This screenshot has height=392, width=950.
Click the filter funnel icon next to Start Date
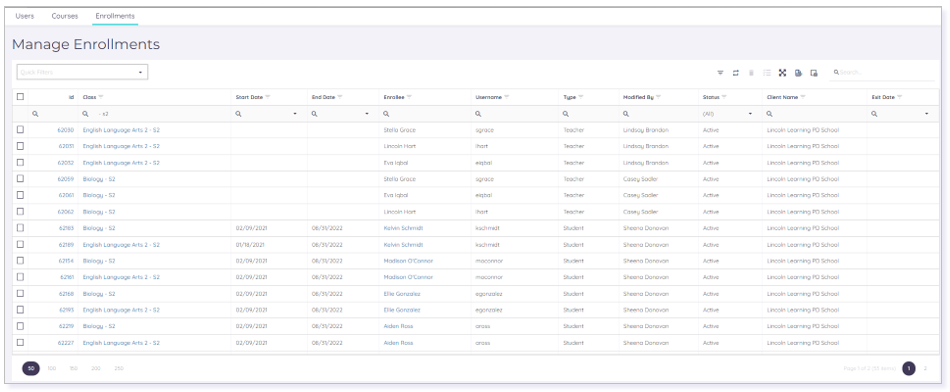tap(268, 97)
